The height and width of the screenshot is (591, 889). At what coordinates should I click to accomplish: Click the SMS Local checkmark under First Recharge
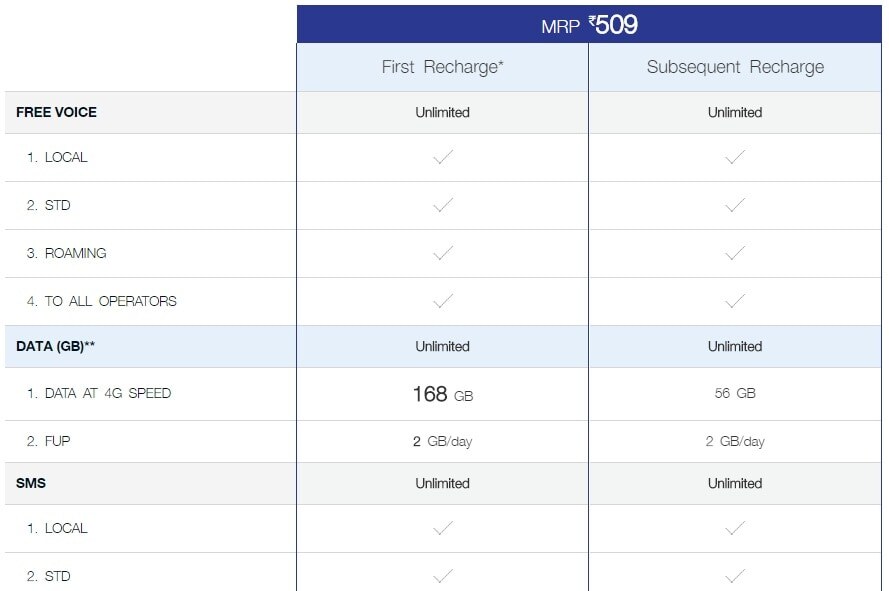pyautogui.click(x=443, y=528)
